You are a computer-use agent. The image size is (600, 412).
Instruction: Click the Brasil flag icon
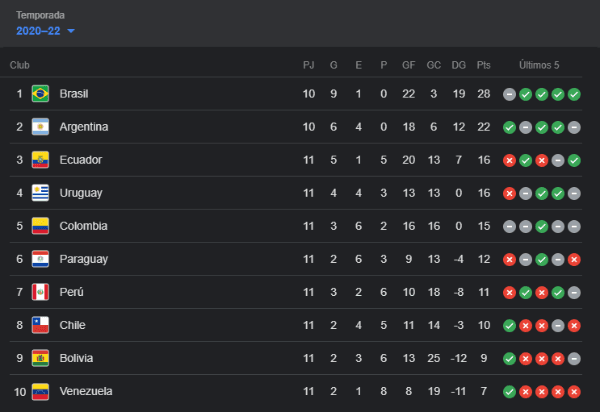(40, 94)
